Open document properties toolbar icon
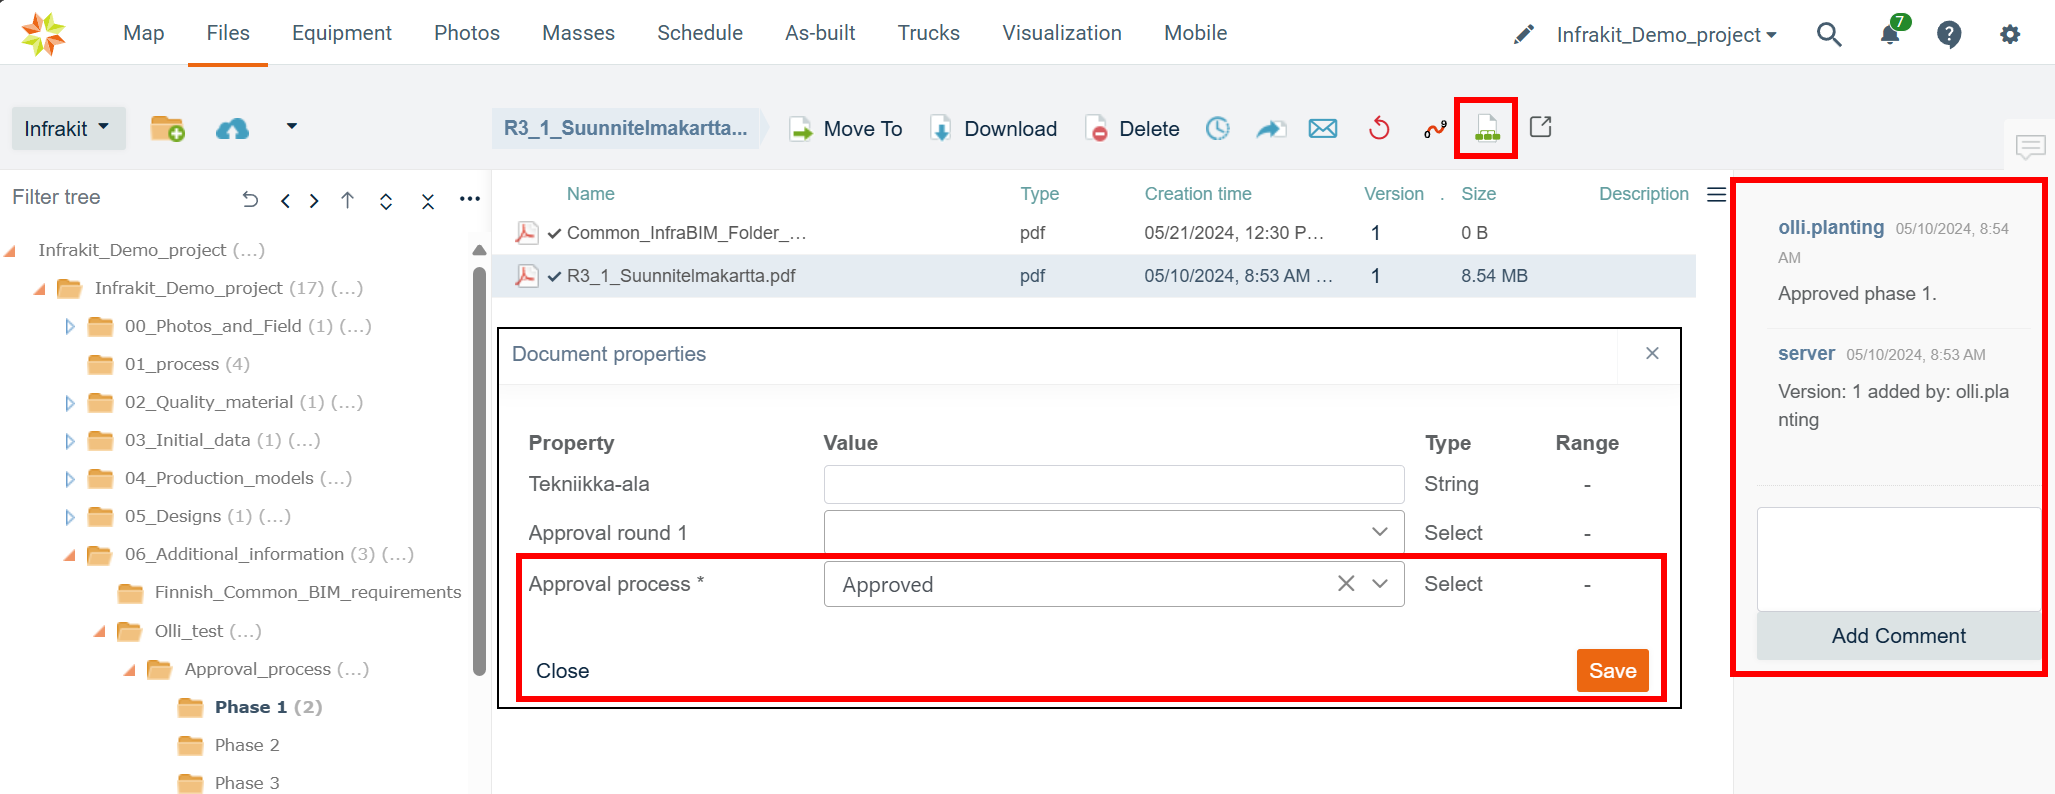Image resolution: width=2055 pixels, height=794 pixels. pos(1487,129)
